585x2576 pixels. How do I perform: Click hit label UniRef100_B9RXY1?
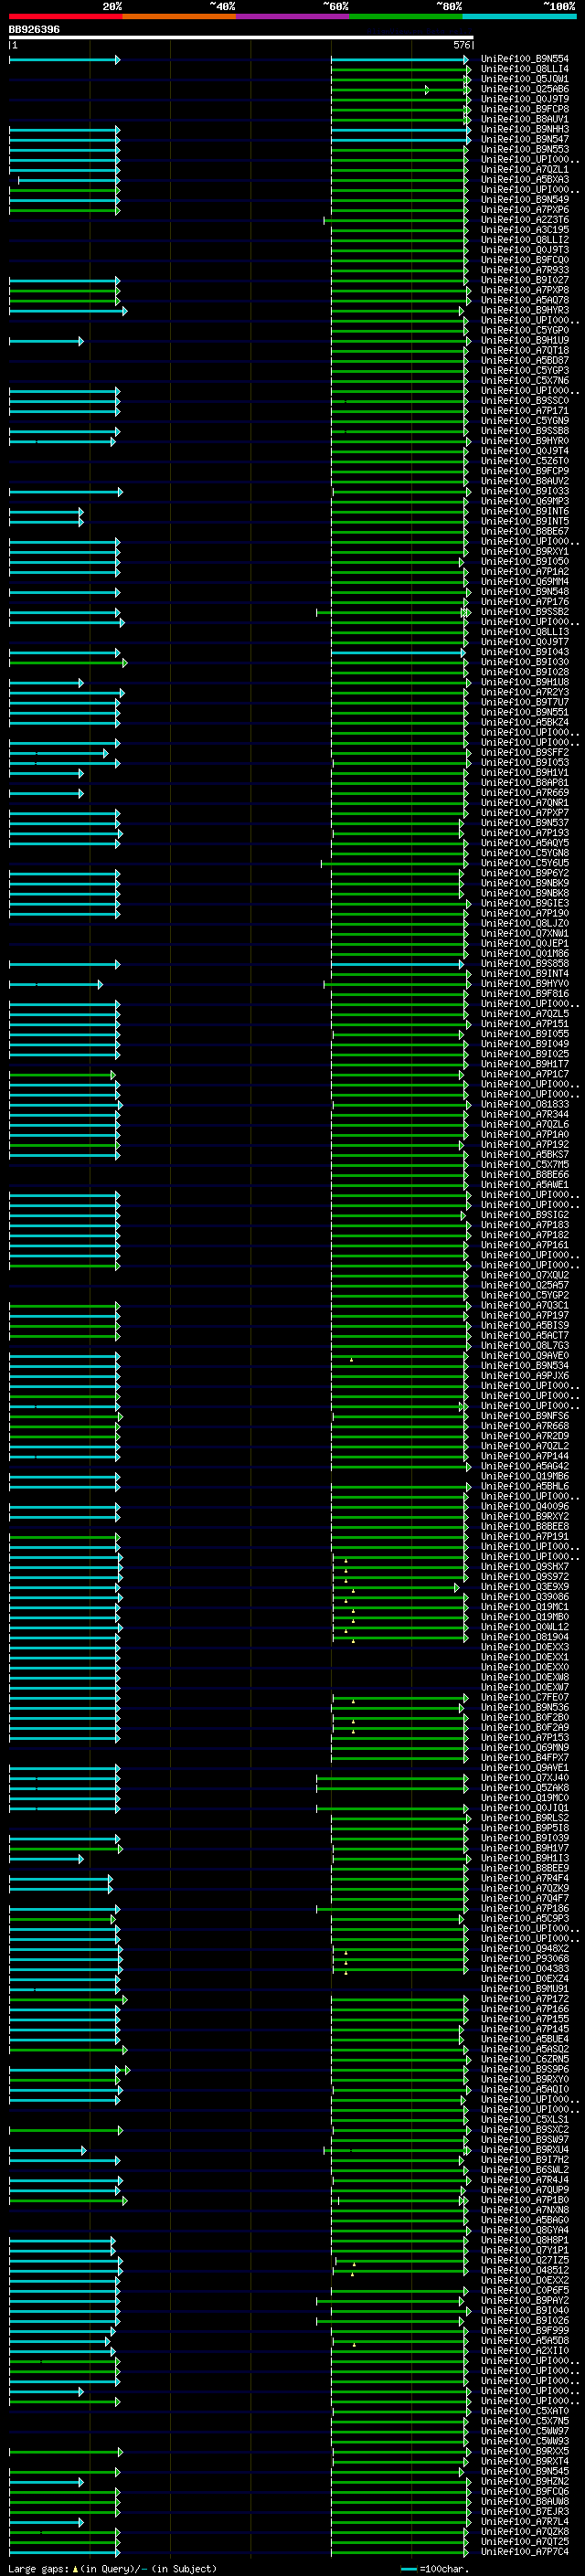pos(525,551)
